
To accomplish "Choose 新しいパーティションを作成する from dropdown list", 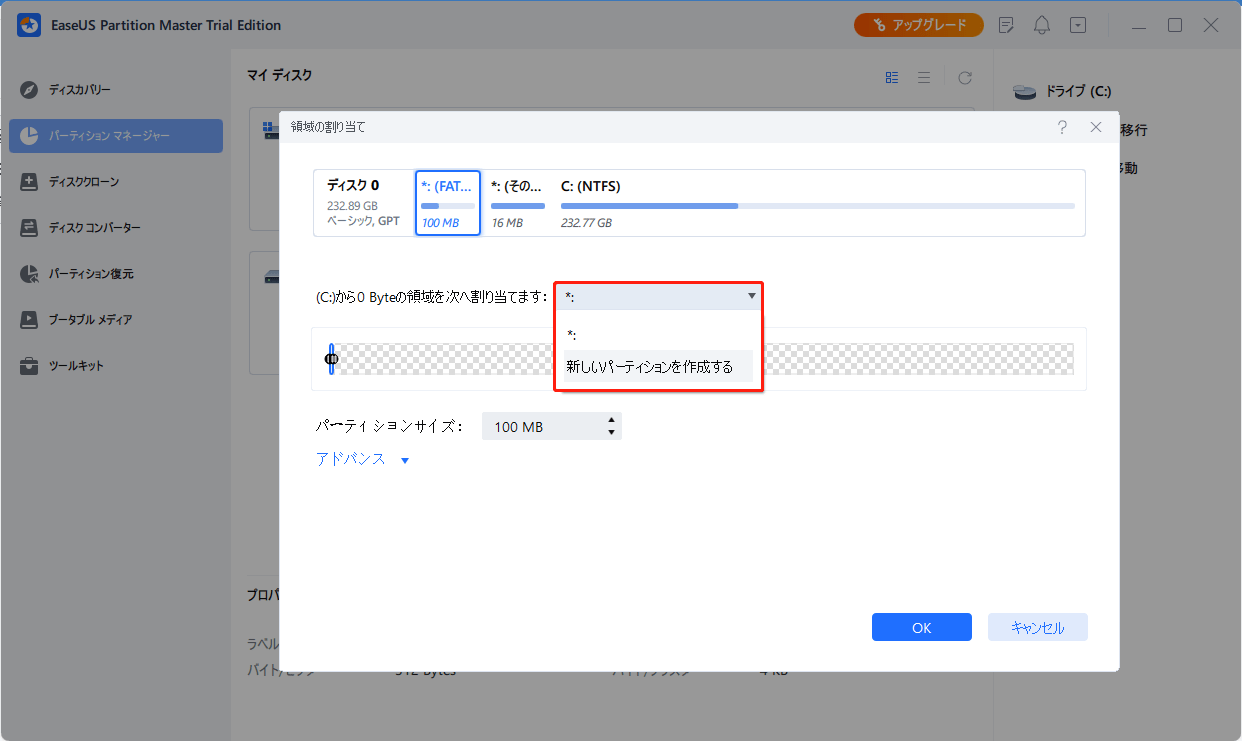I will pos(650,367).
